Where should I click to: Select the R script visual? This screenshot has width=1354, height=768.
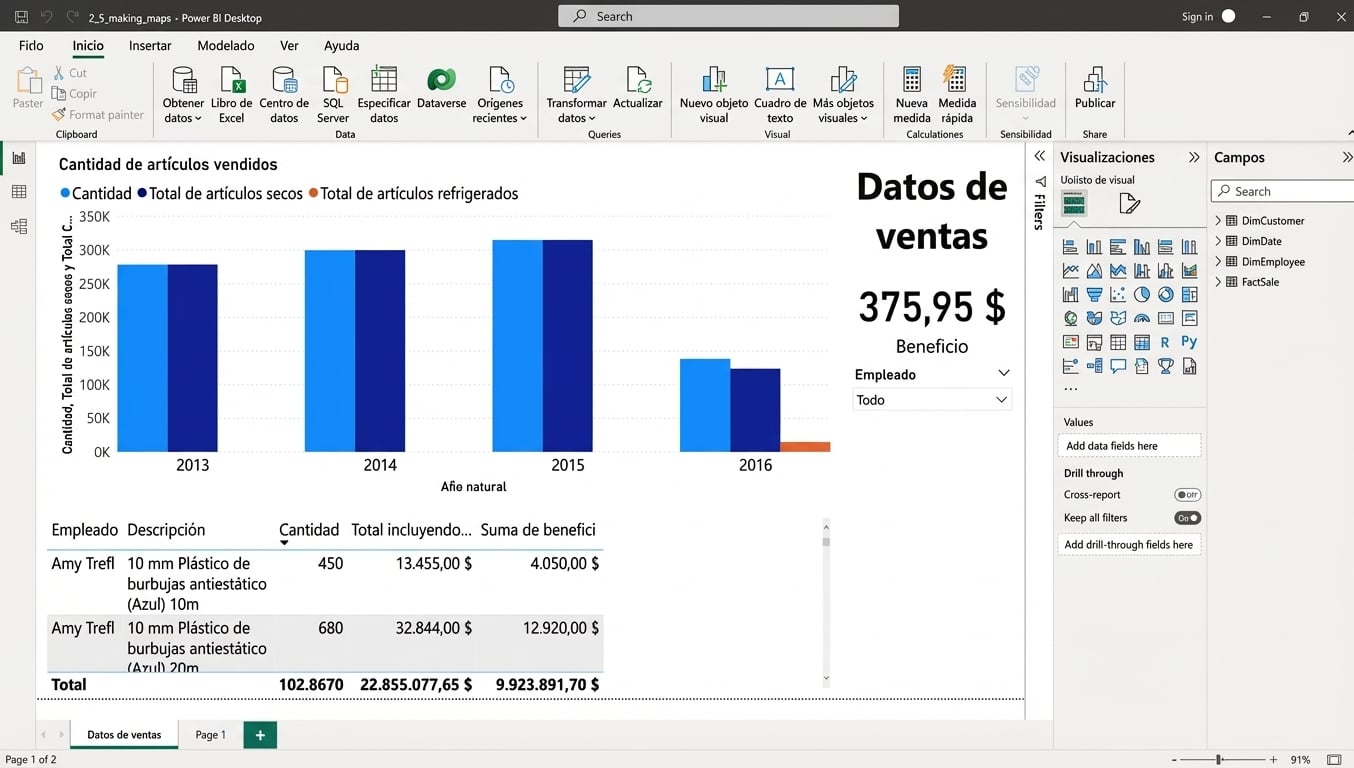(x=1165, y=342)
